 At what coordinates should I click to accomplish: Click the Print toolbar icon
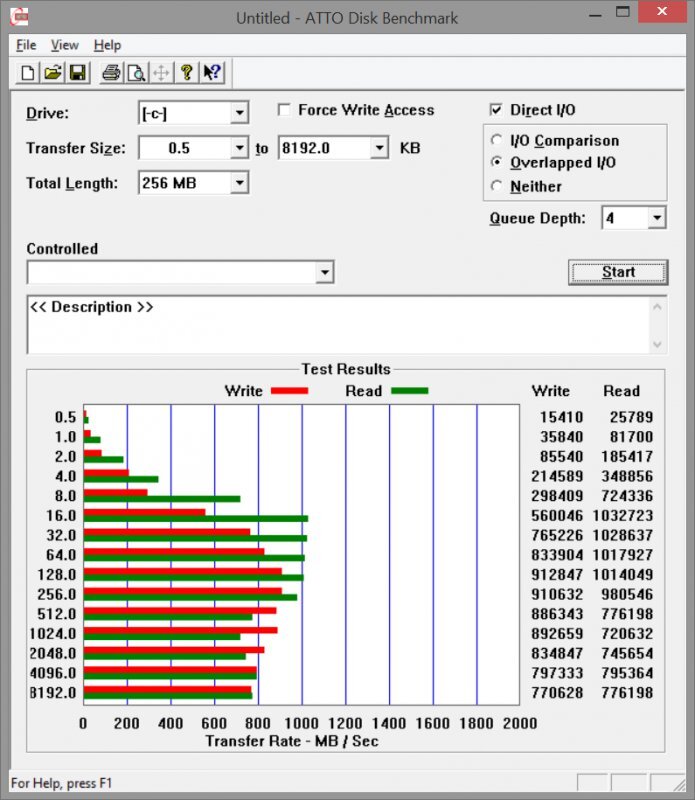point(111,72)
